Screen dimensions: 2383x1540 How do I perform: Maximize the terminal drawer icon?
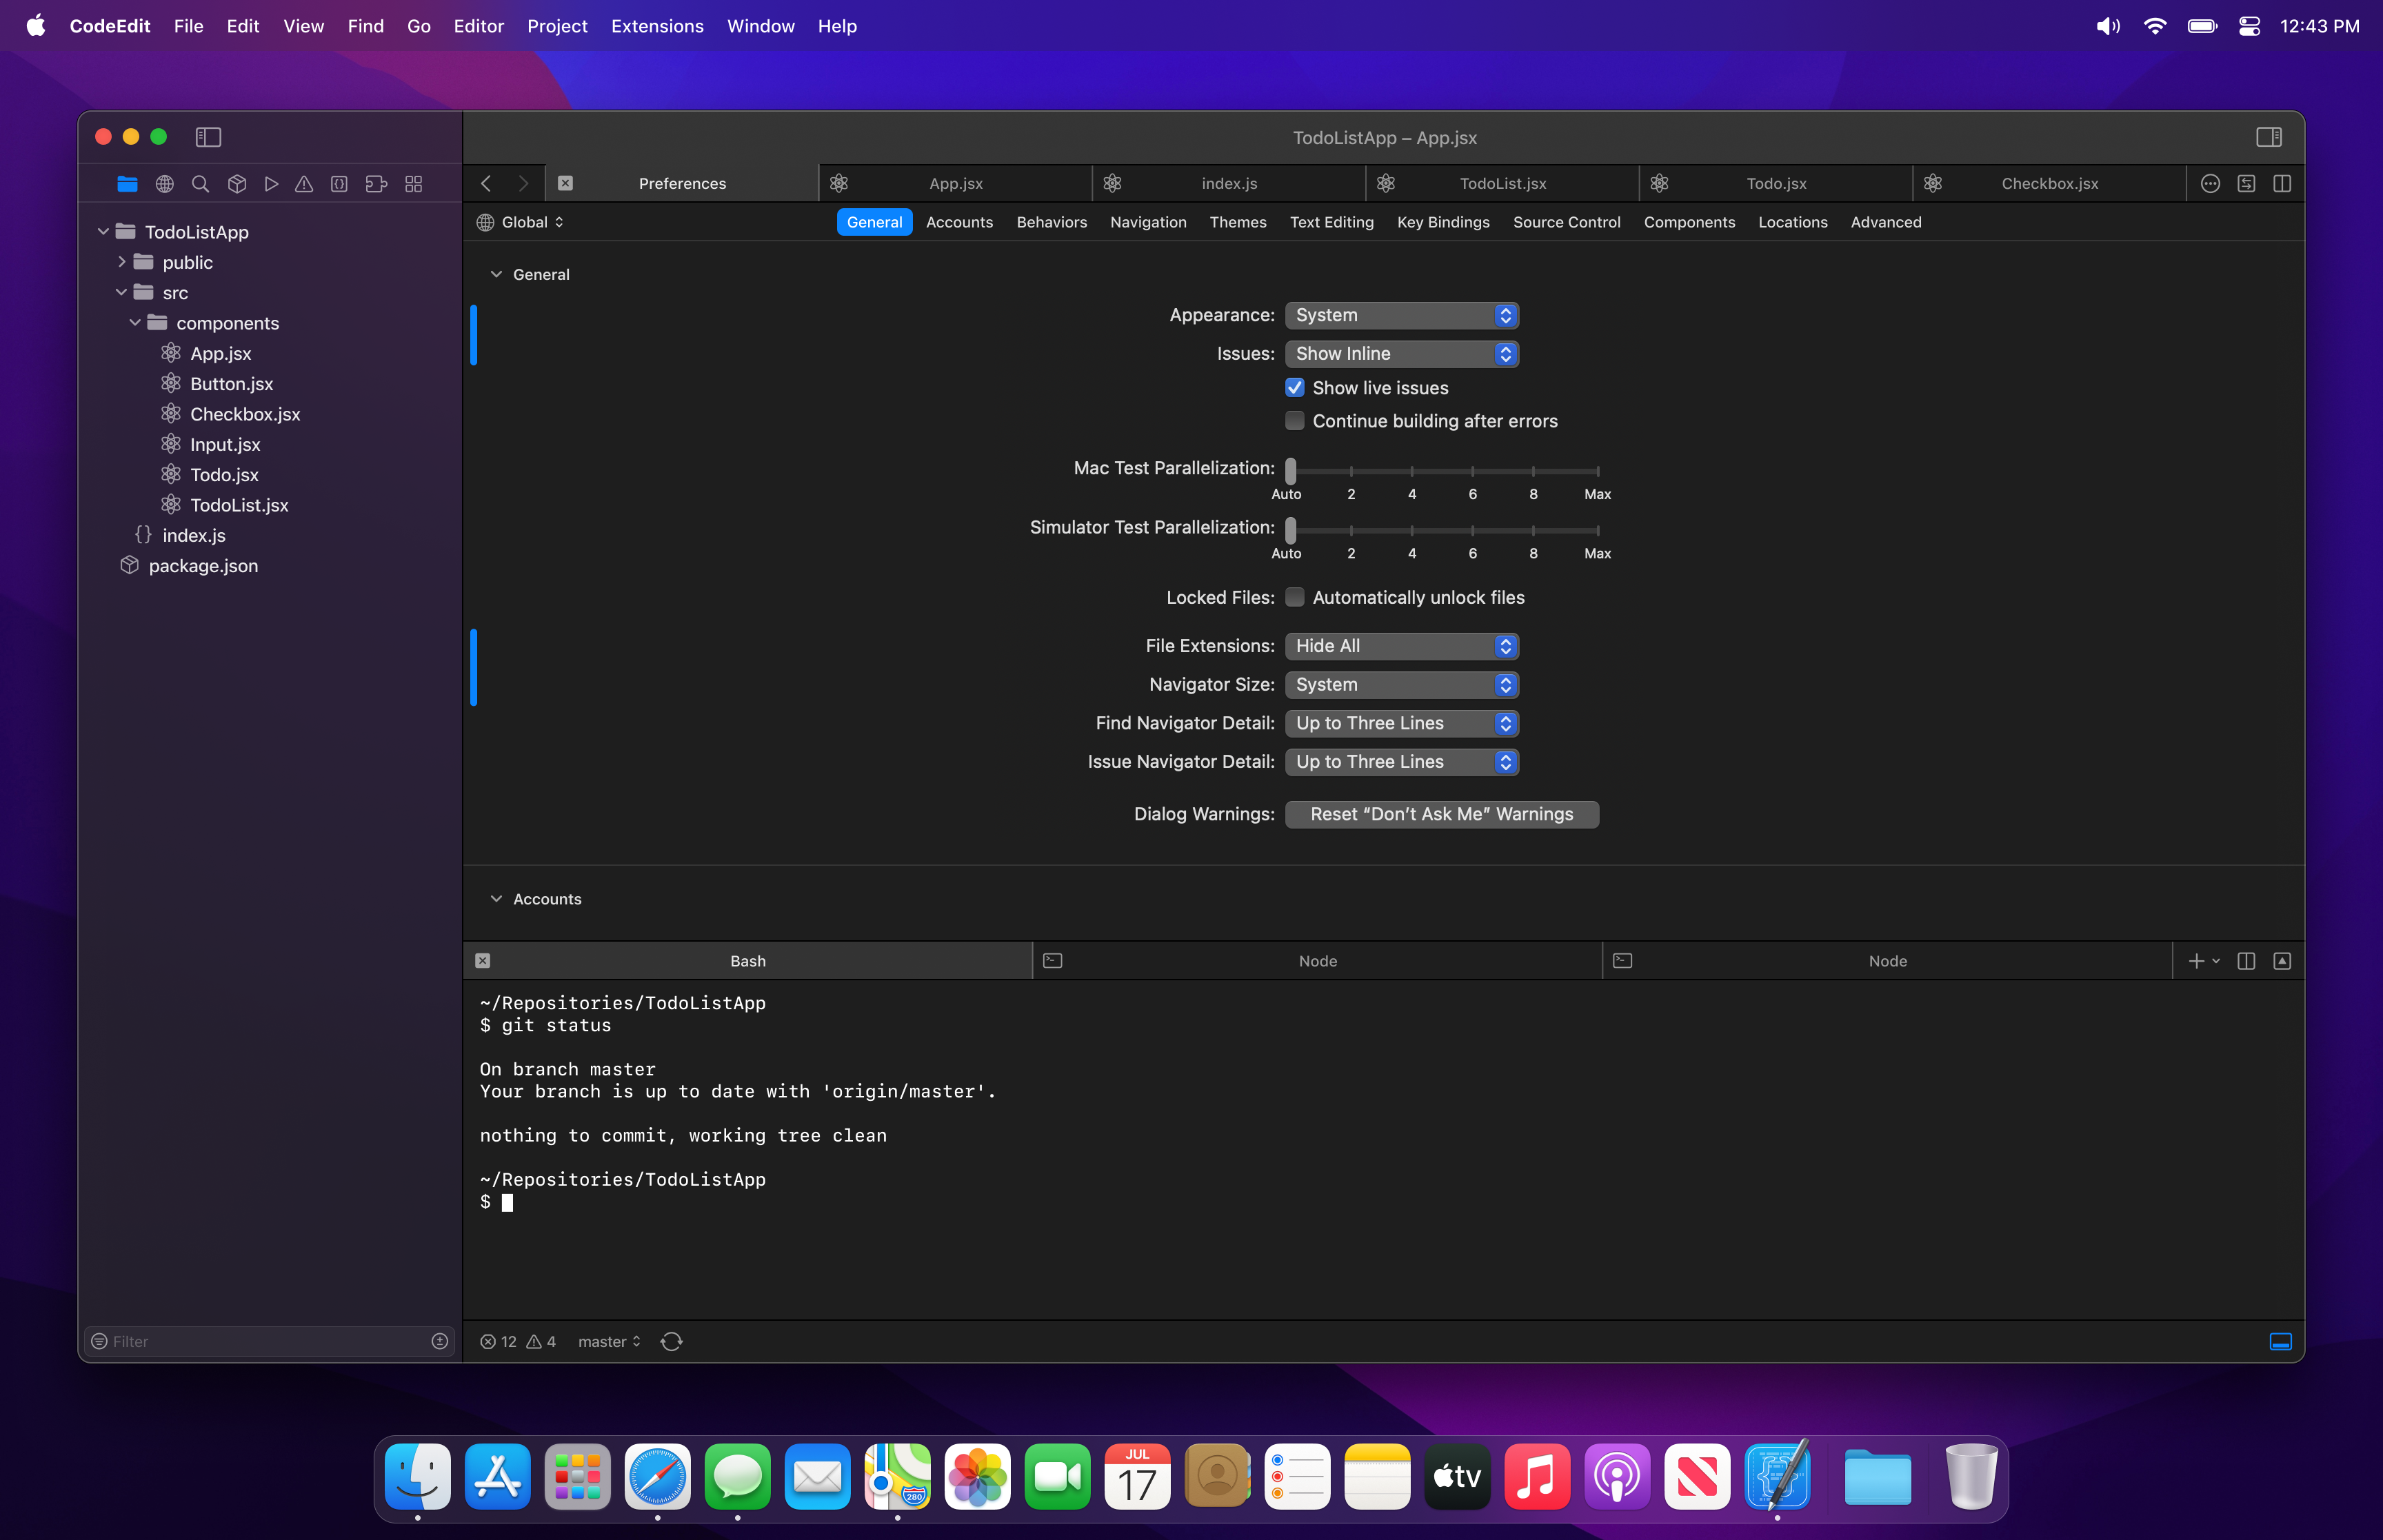tap(2282, 961)
